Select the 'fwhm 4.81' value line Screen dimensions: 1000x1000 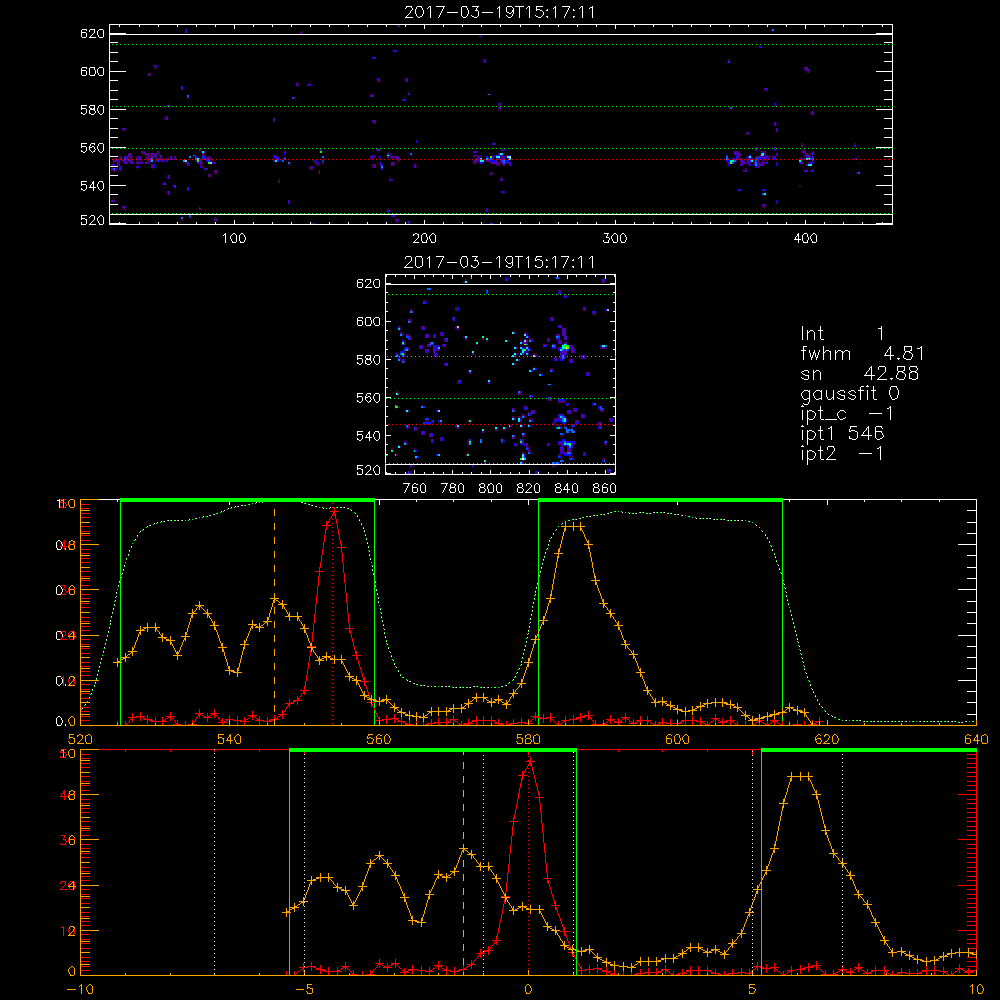point(862,353)
